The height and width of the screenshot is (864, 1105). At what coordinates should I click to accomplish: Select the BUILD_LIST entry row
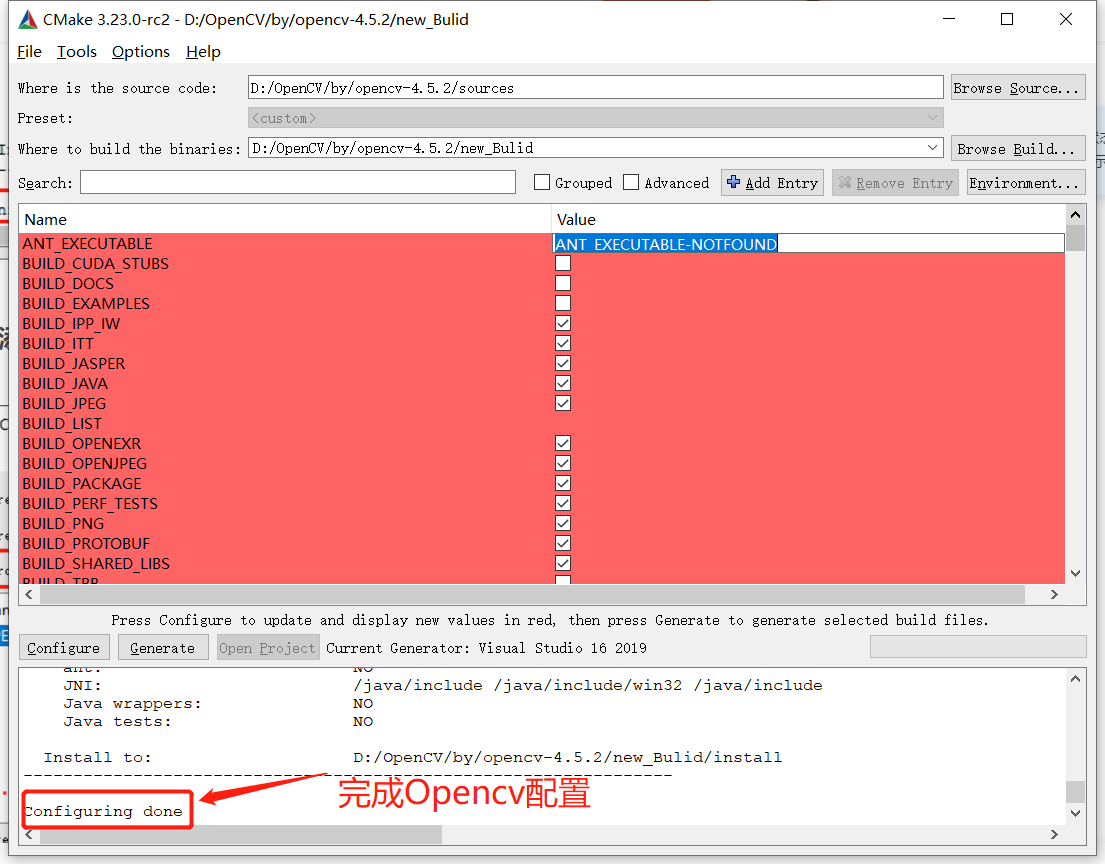click(x=542, y=424)
